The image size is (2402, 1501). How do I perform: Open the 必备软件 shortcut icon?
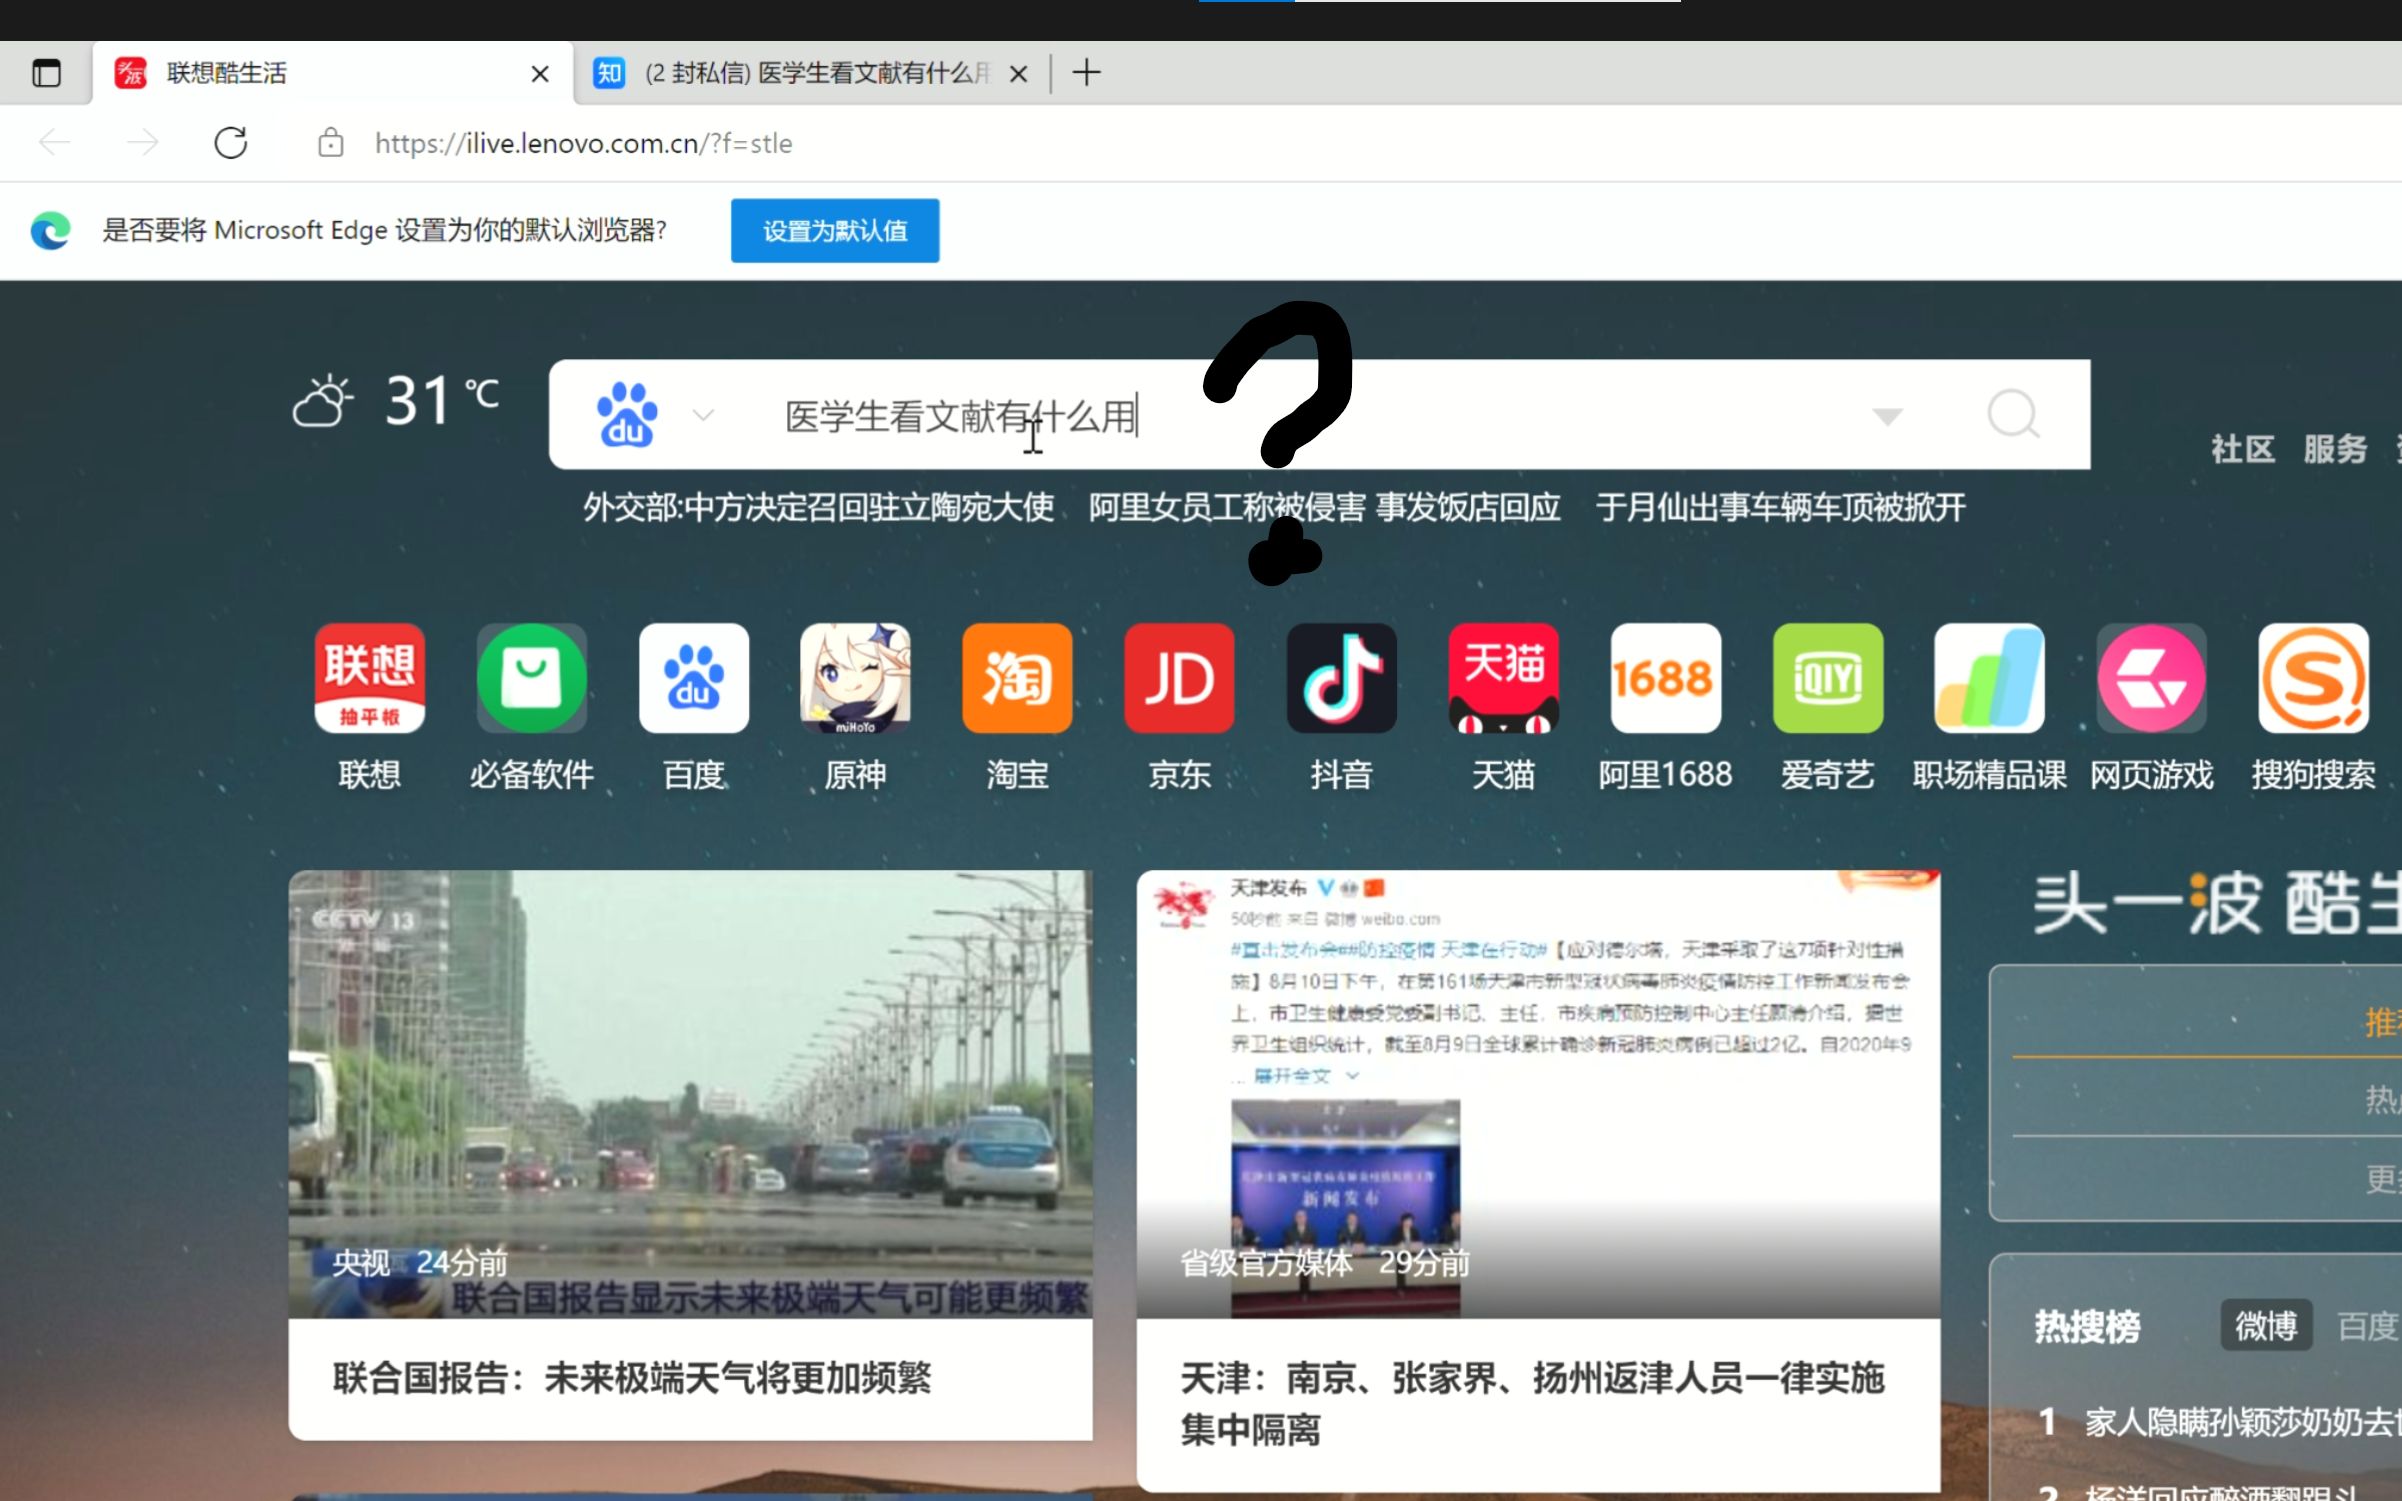point(531,678)
